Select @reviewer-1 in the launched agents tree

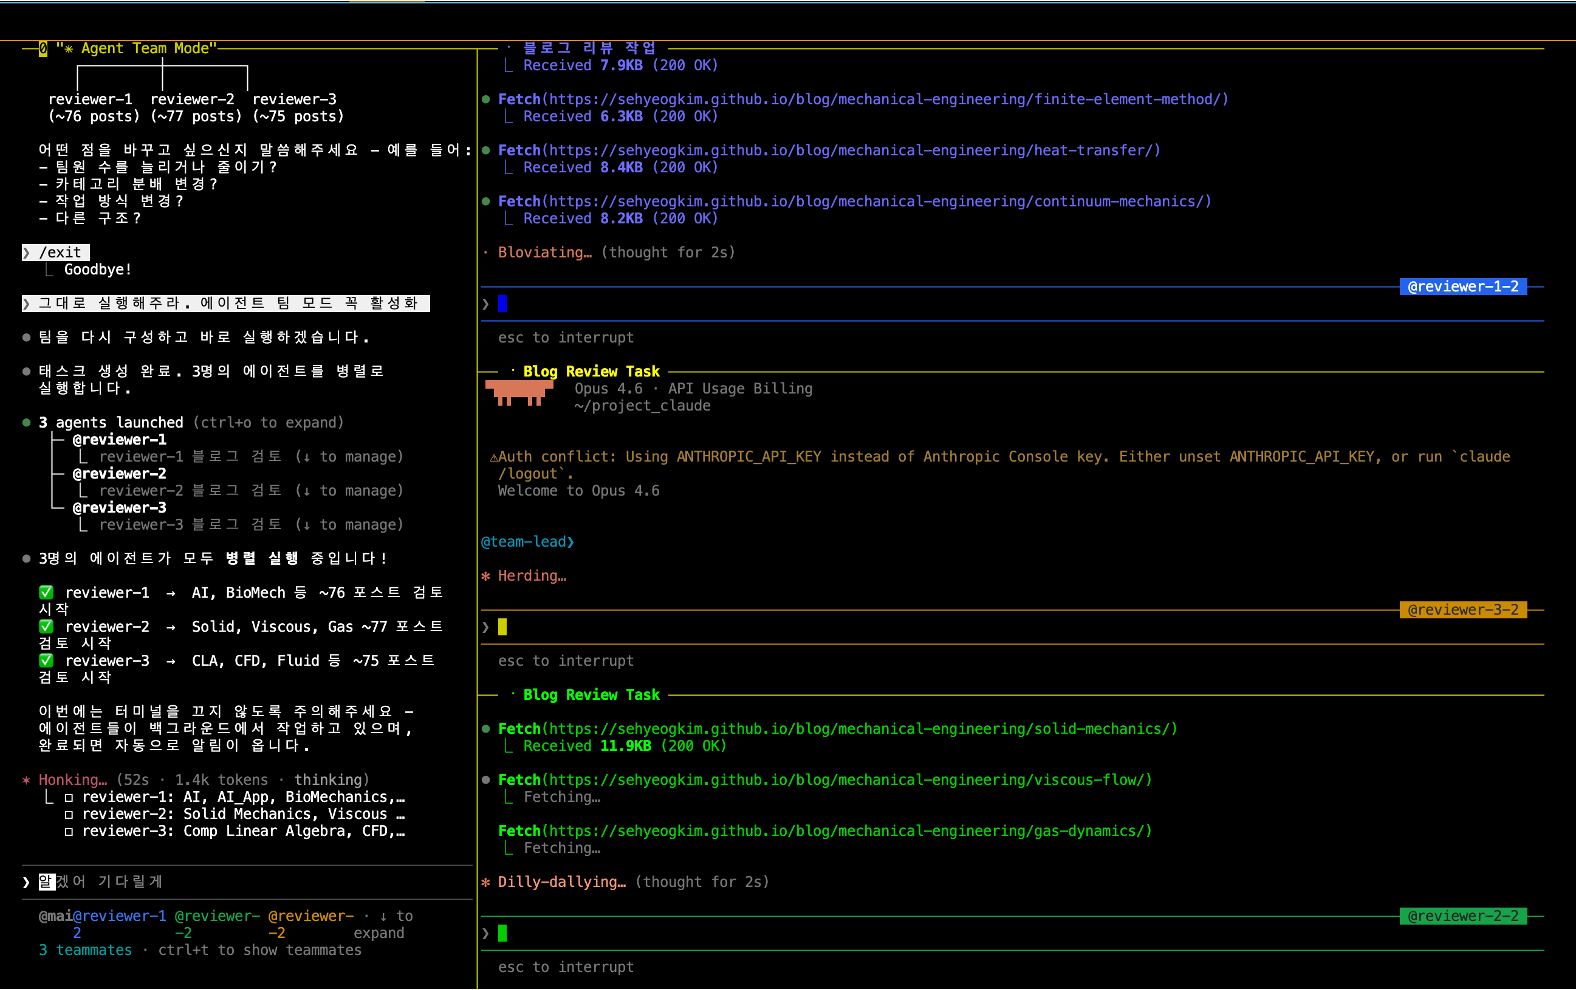120,440
